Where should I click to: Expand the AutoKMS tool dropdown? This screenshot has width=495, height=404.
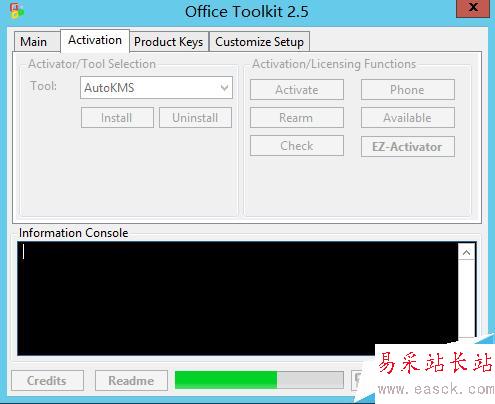coord(156,88)
